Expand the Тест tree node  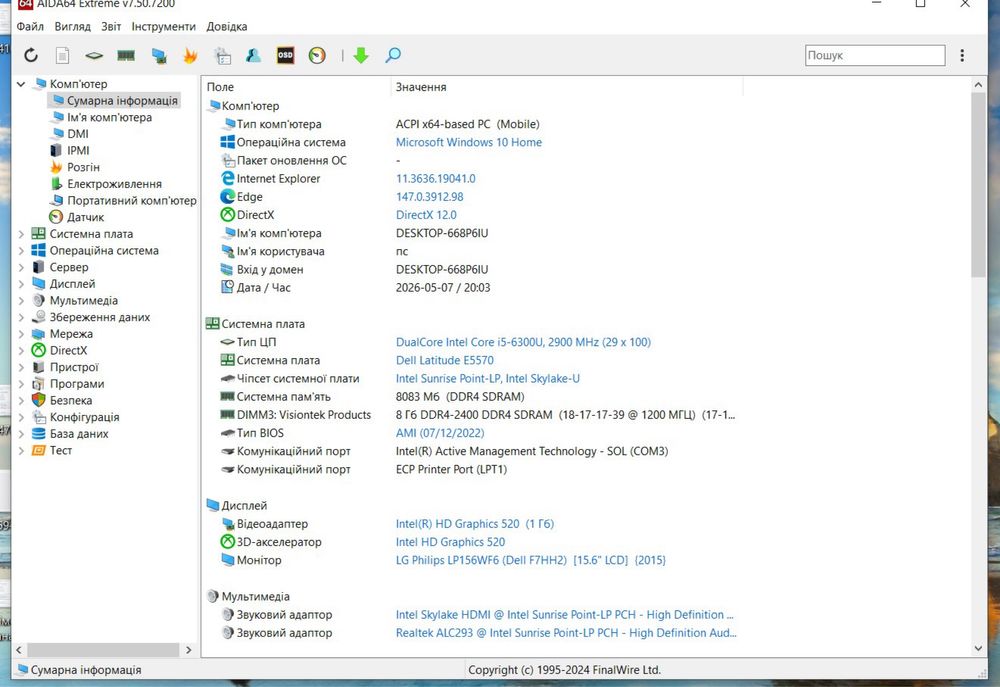pyautogui.click(x=21, y=450)
